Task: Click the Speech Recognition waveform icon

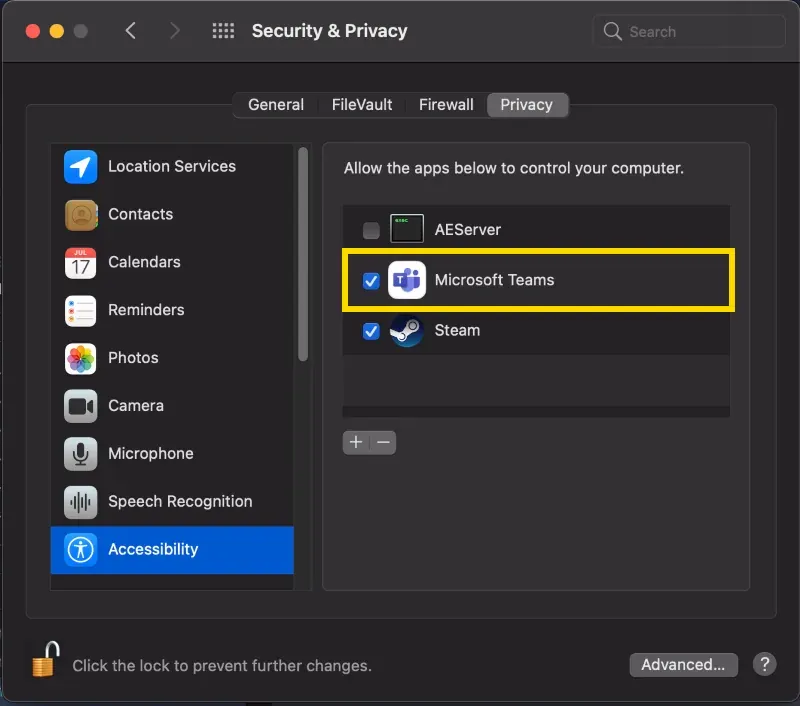Action: [x=81, y=502]
